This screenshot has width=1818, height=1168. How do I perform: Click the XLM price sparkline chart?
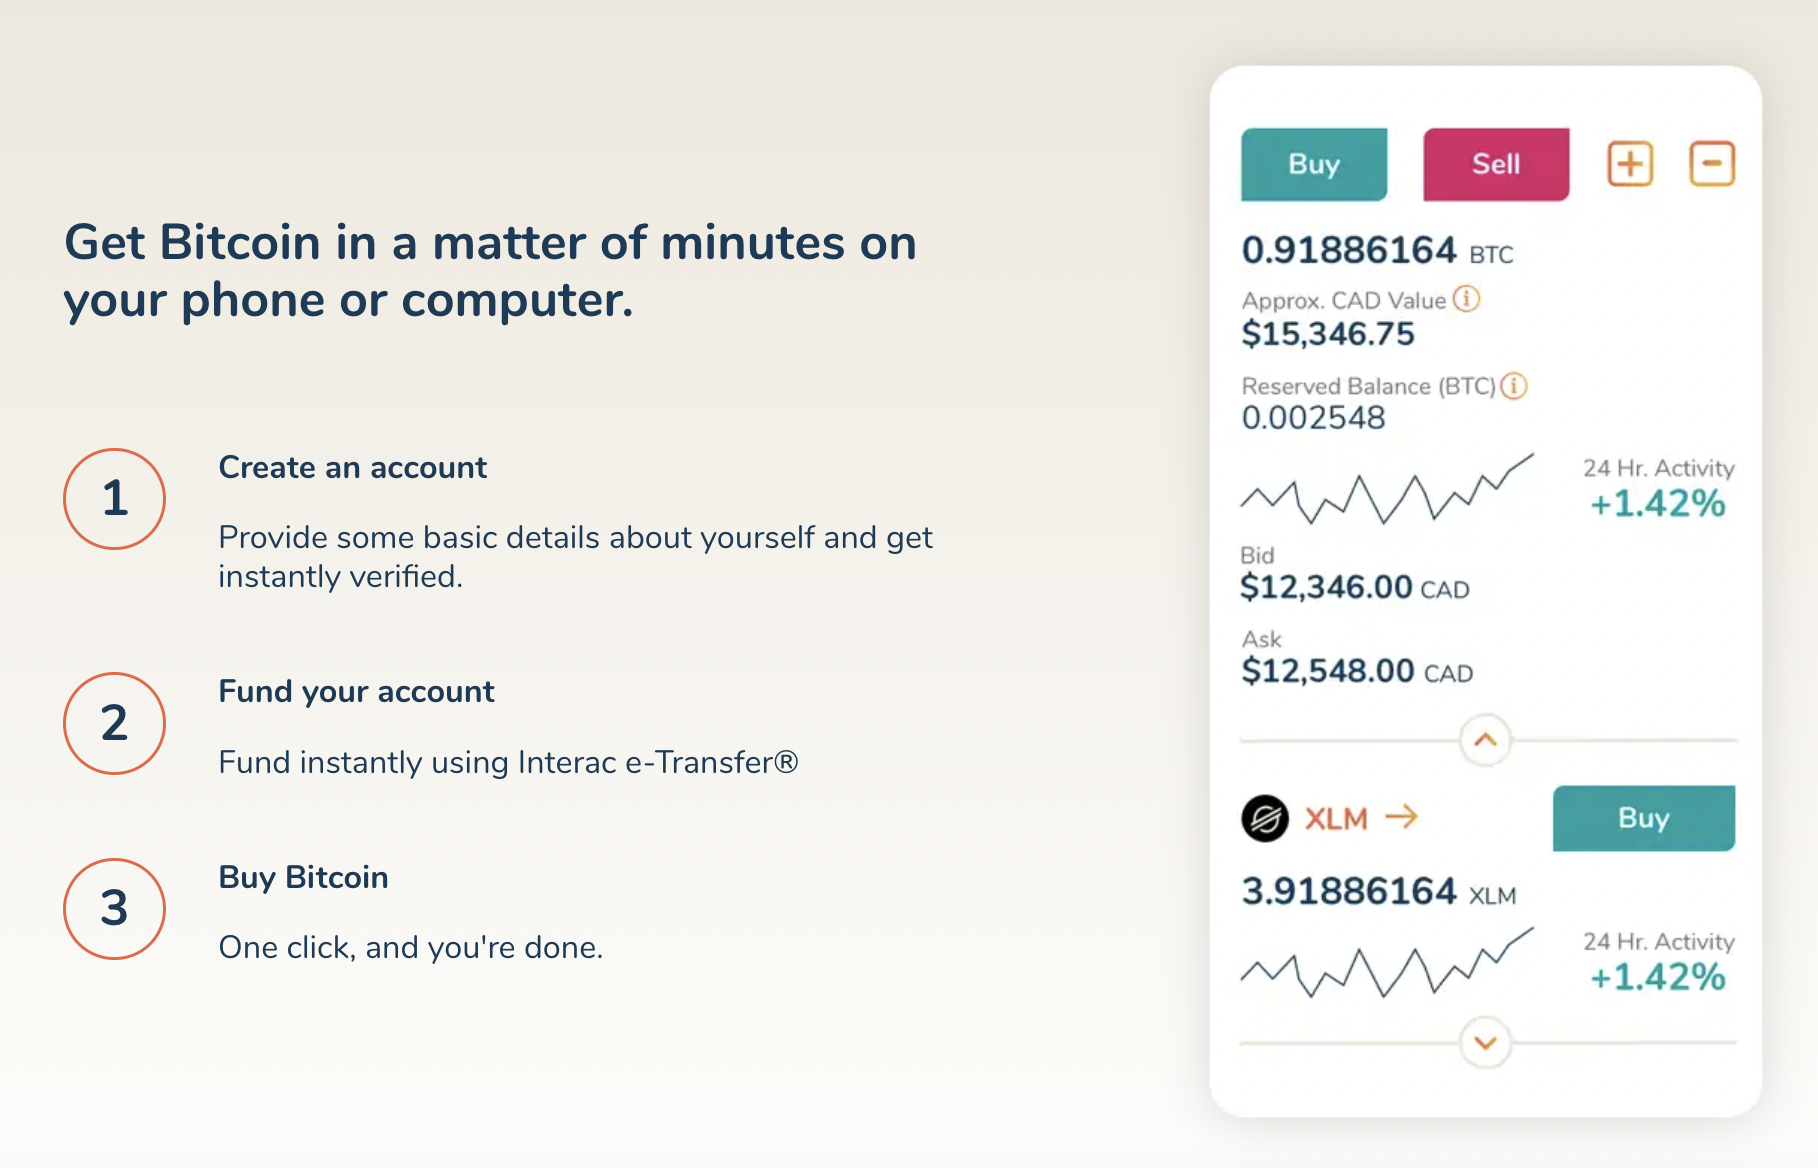(1386, 963)
